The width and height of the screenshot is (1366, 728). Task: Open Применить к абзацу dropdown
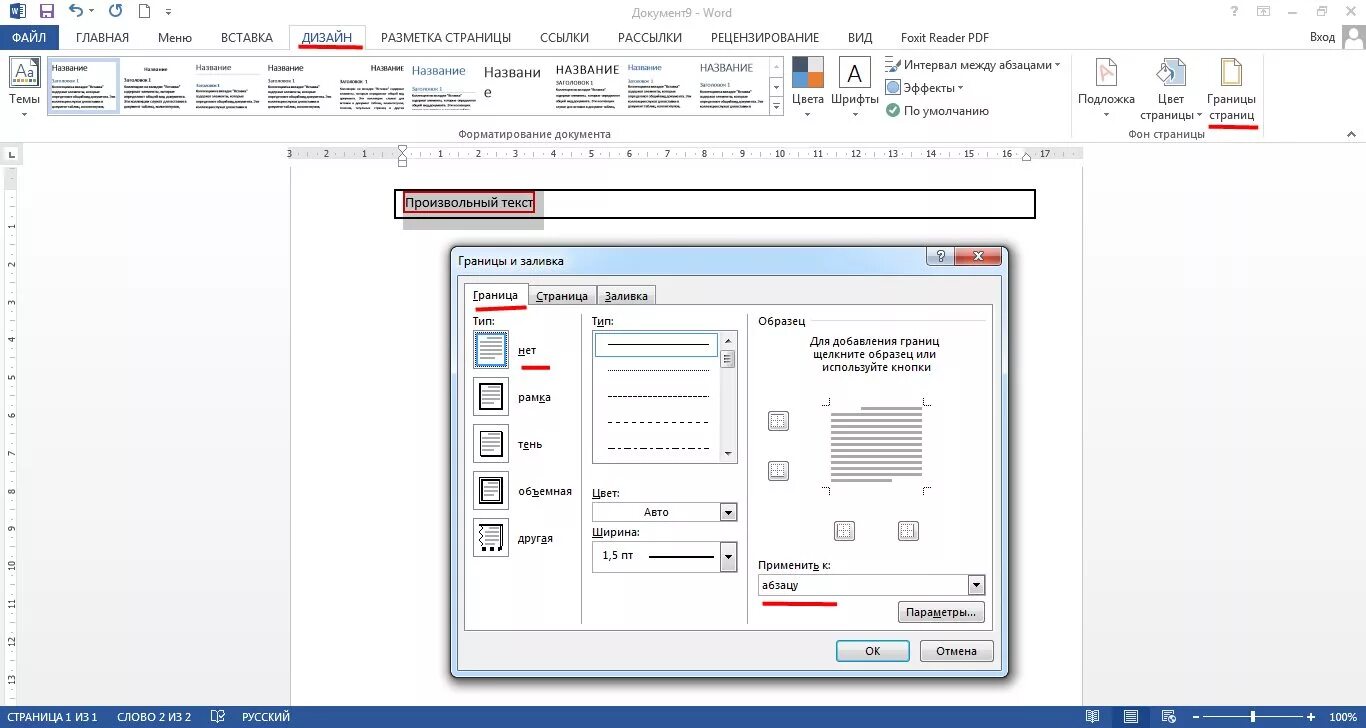click(872, 585)
